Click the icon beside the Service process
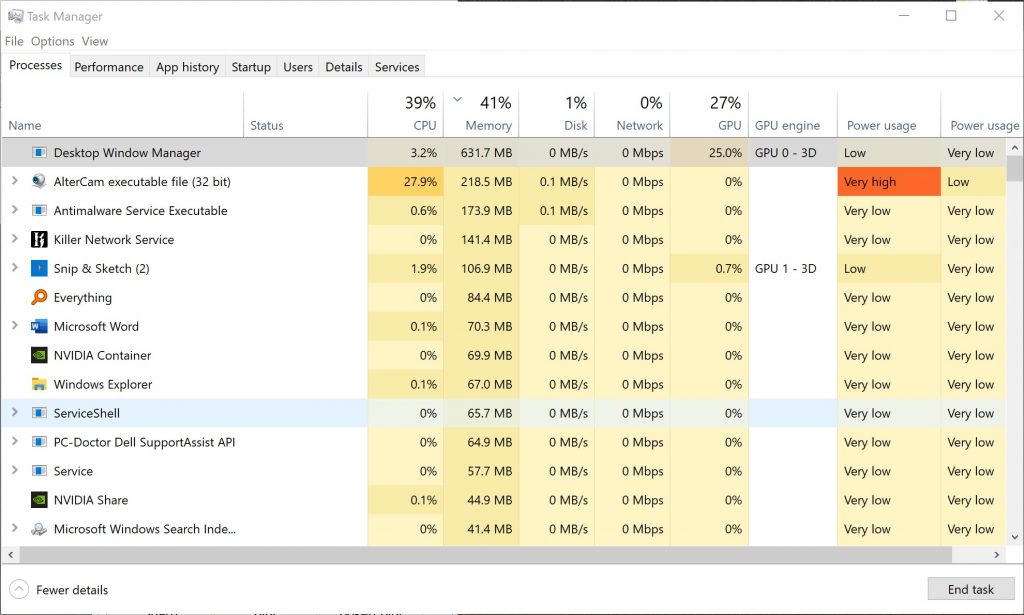 pos(39,471)
